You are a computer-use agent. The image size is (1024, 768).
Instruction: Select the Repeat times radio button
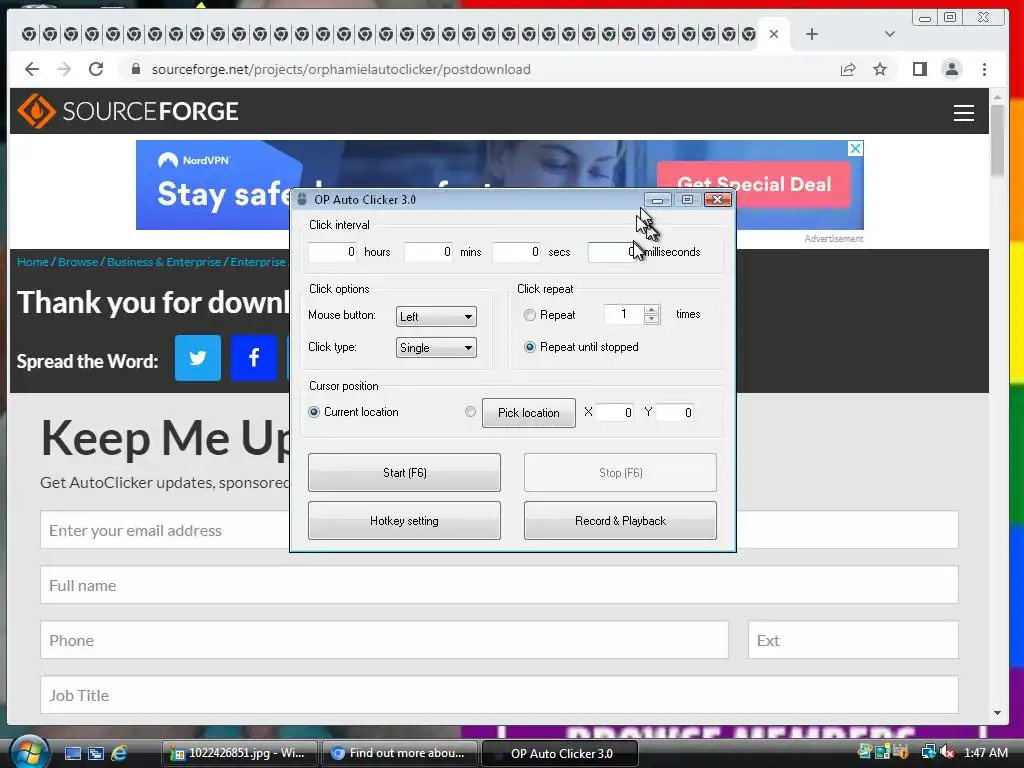click(530, 315)
